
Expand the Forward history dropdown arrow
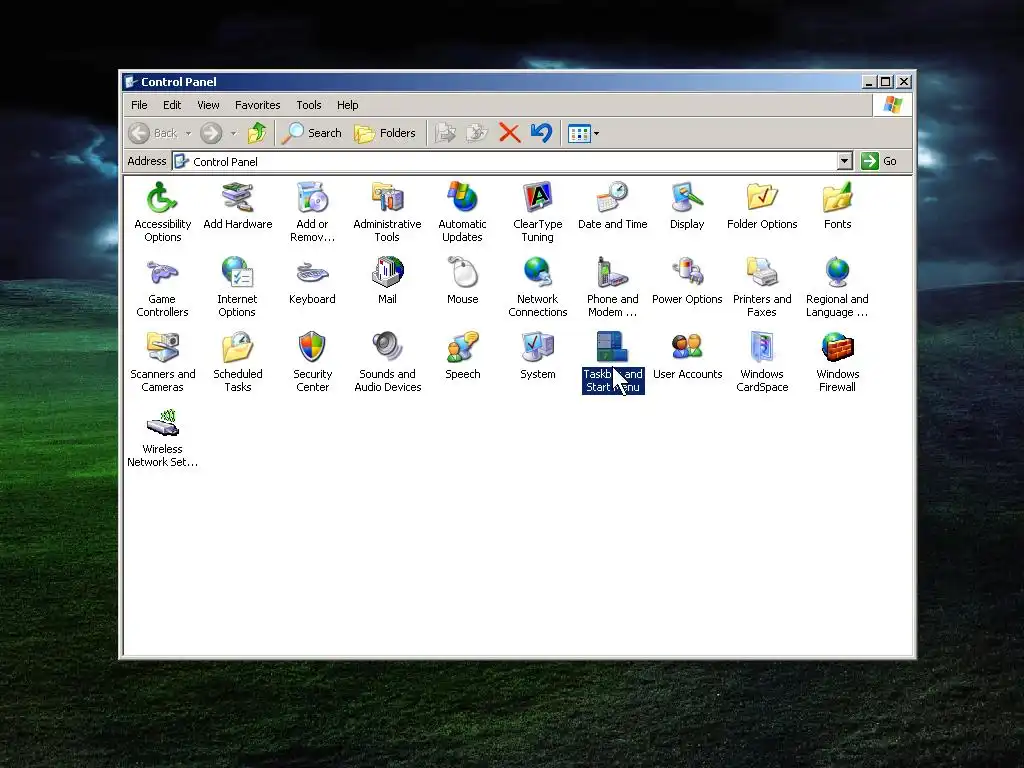(233, 133)
